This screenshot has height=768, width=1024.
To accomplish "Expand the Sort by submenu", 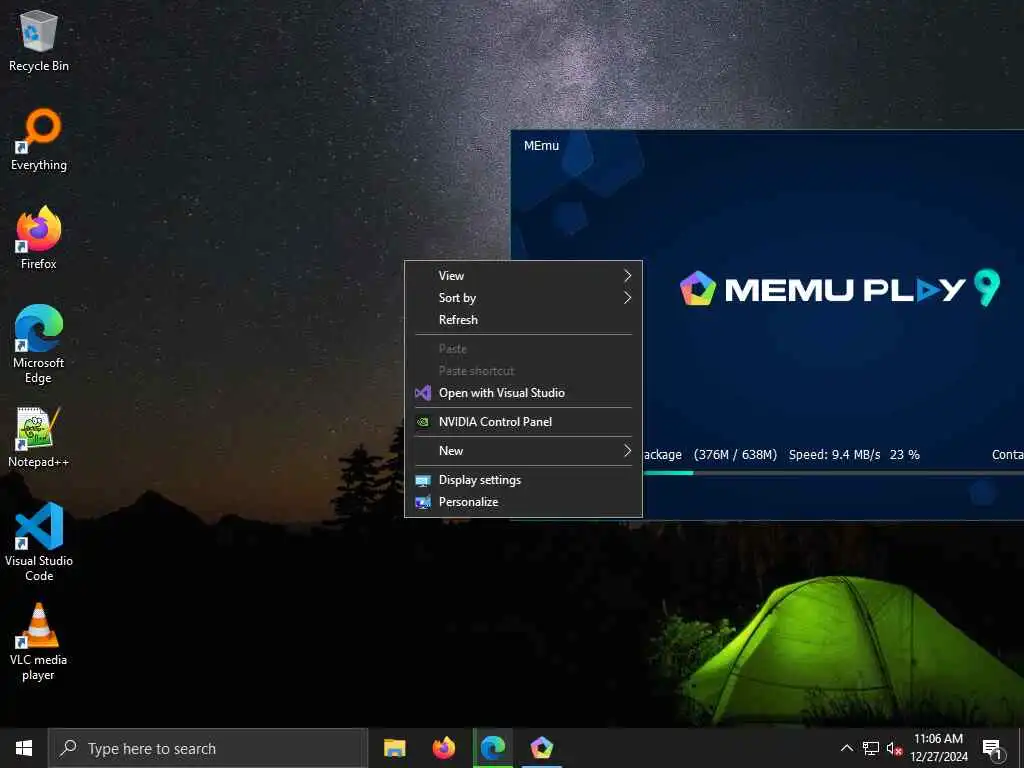I will pos(523,298).
